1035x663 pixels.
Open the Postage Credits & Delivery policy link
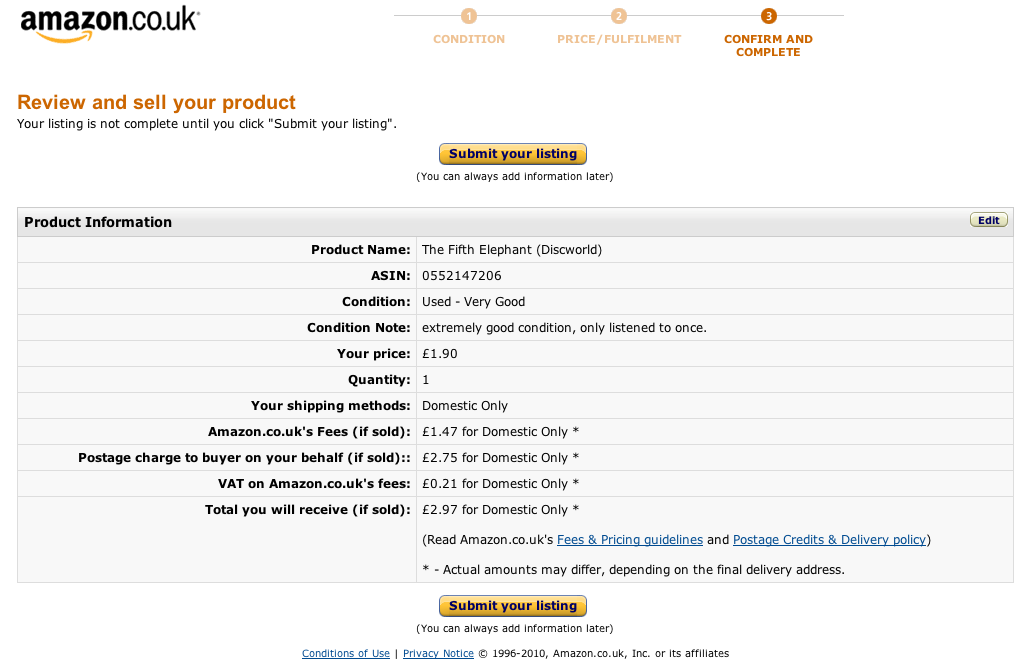[x=829, y=540]
